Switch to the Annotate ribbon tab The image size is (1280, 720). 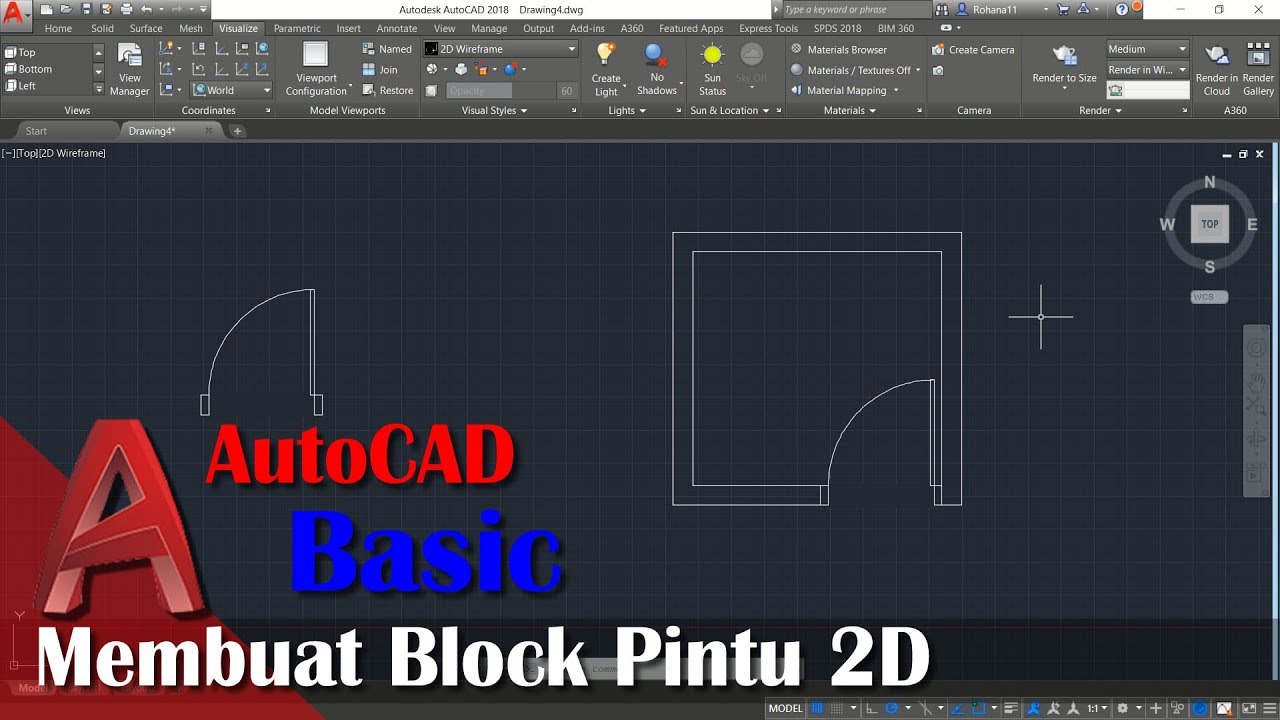point(397,28)
